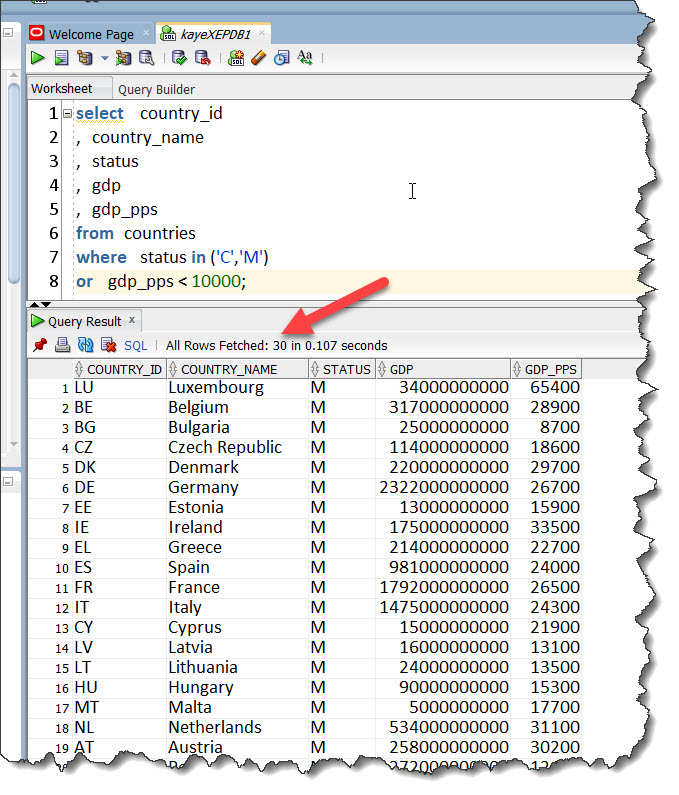Open SQL History with the clock icon
The height and width of the screenshot is (795, 679).
(x=281, y=58)
